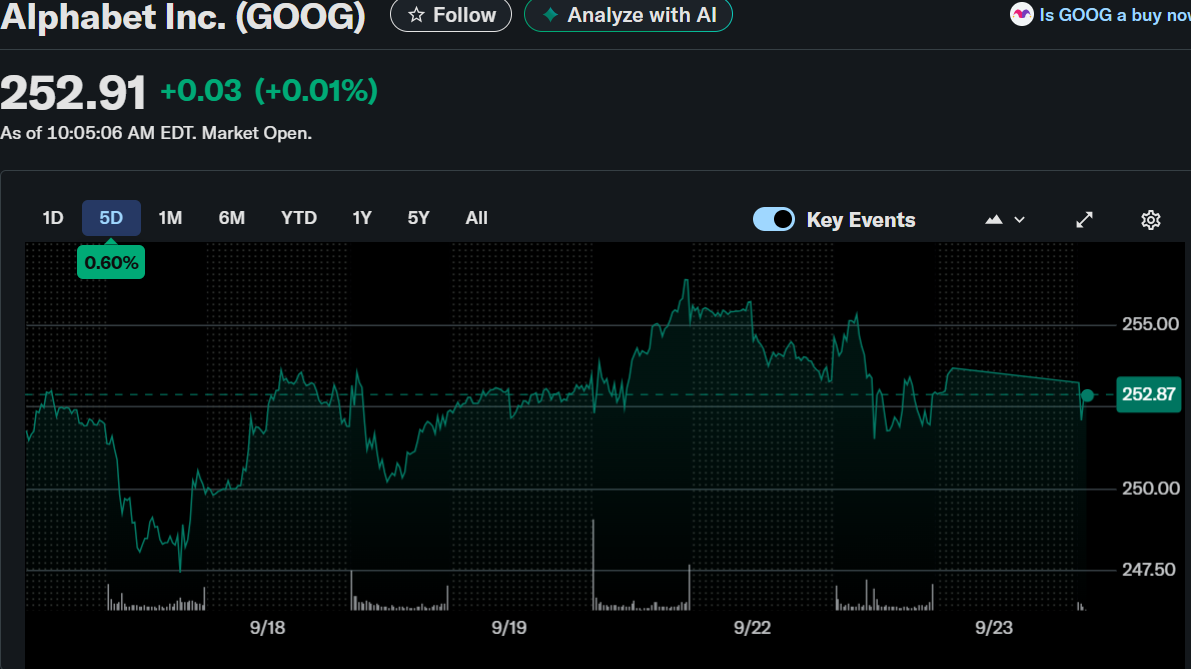Follow Alphabet Inc. stock

click(450, 15)
